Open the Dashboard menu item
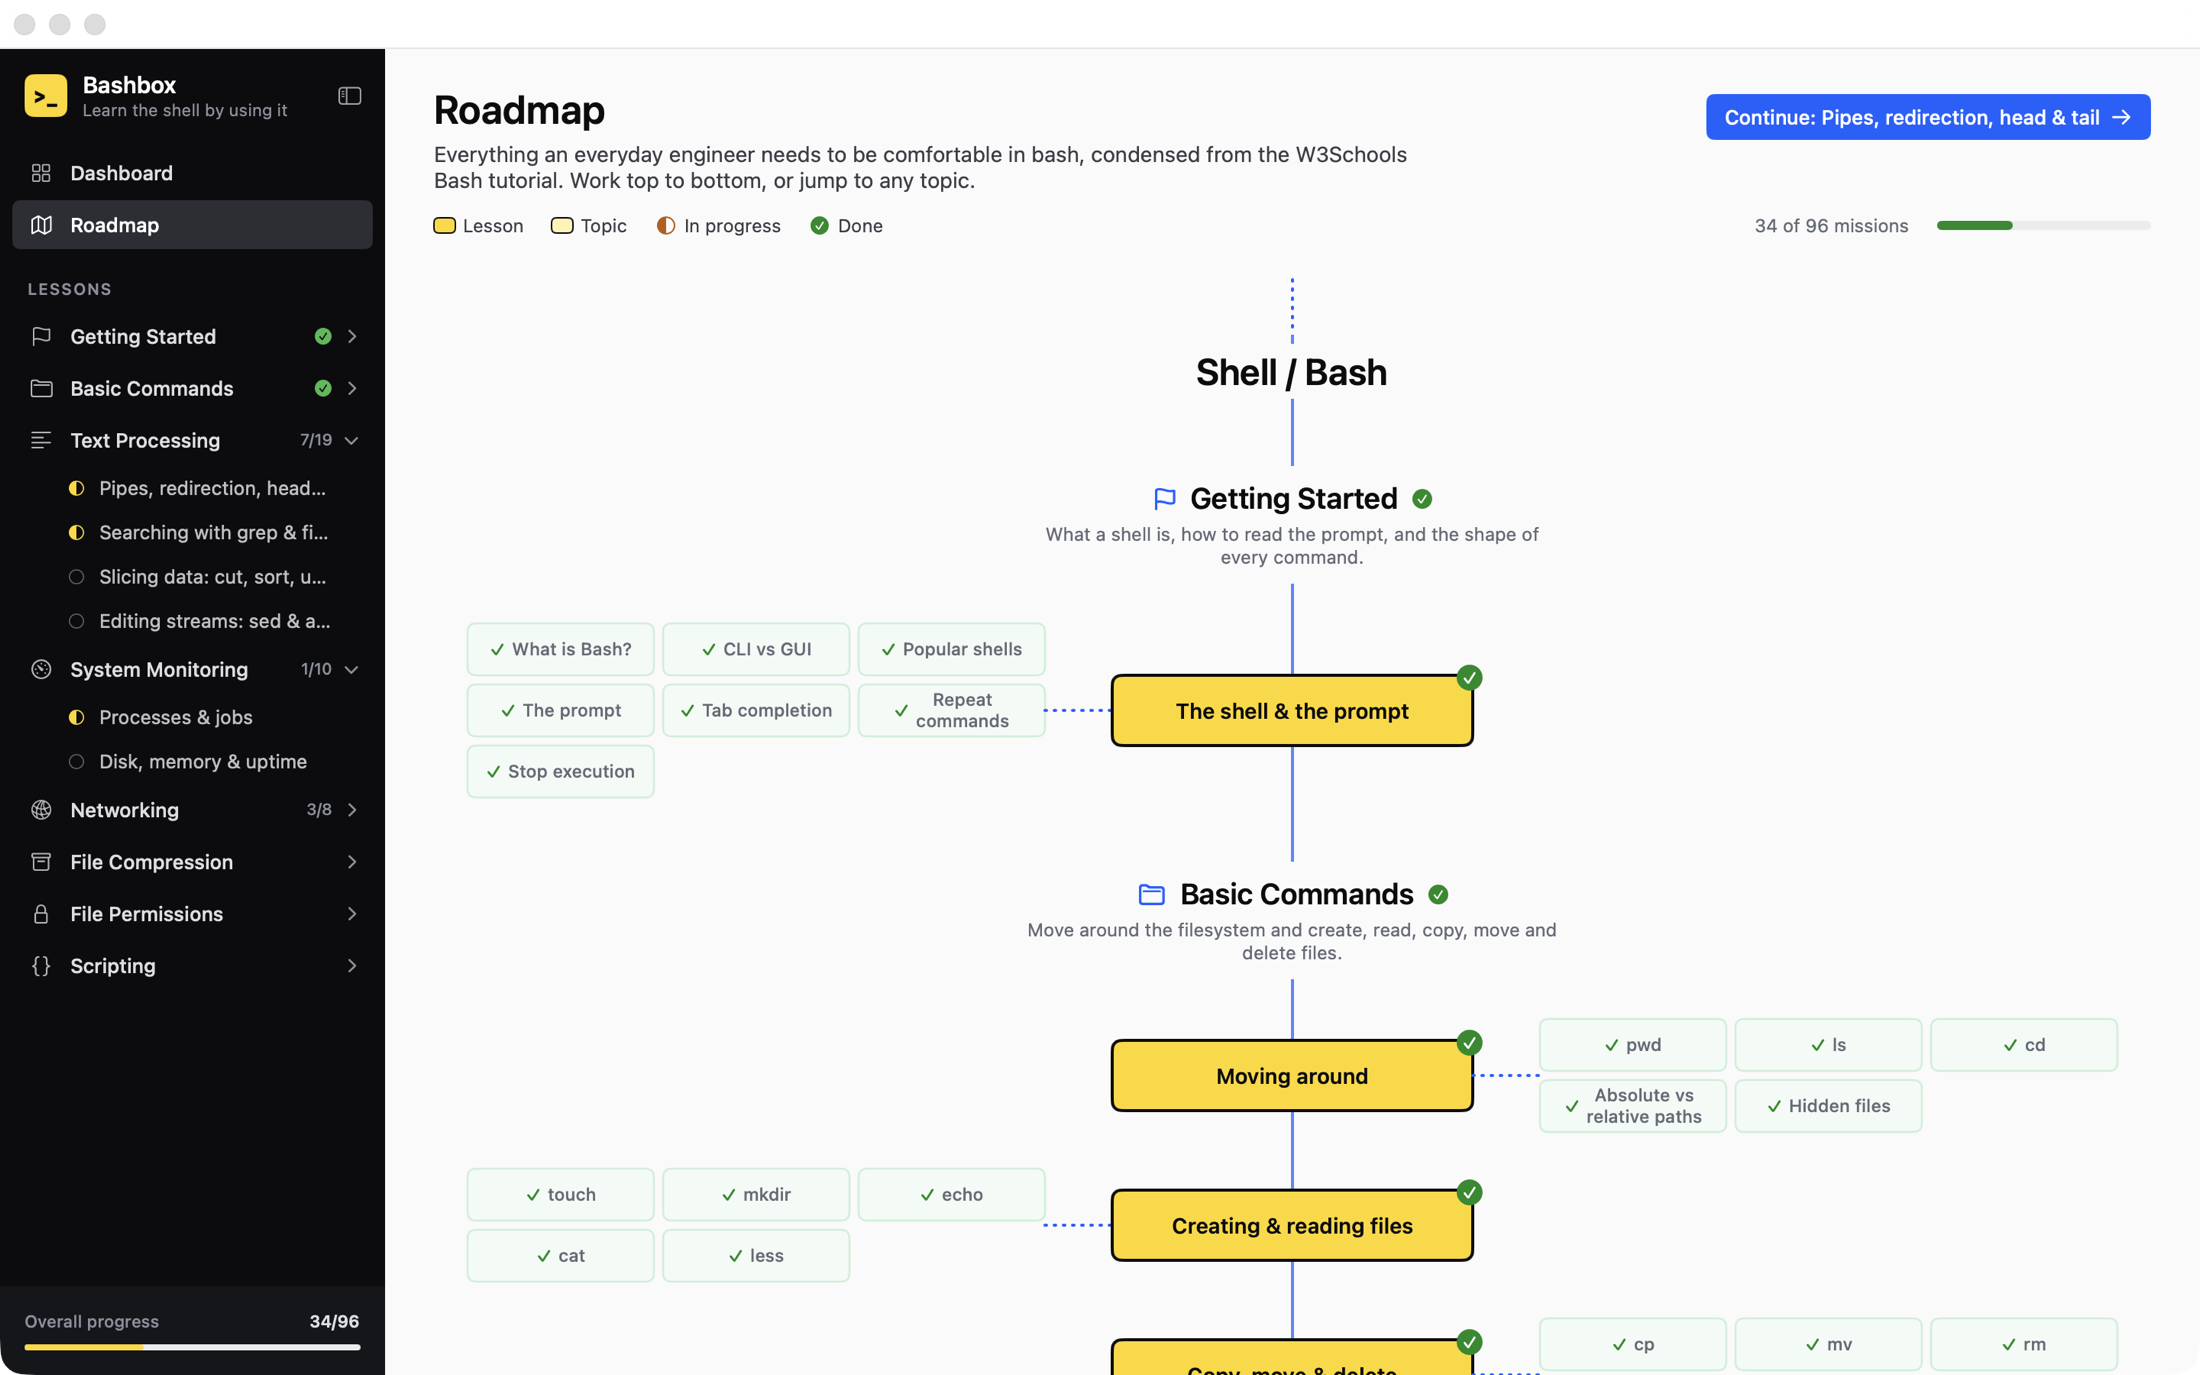Screen dimensions: 2200x1375 192,173
